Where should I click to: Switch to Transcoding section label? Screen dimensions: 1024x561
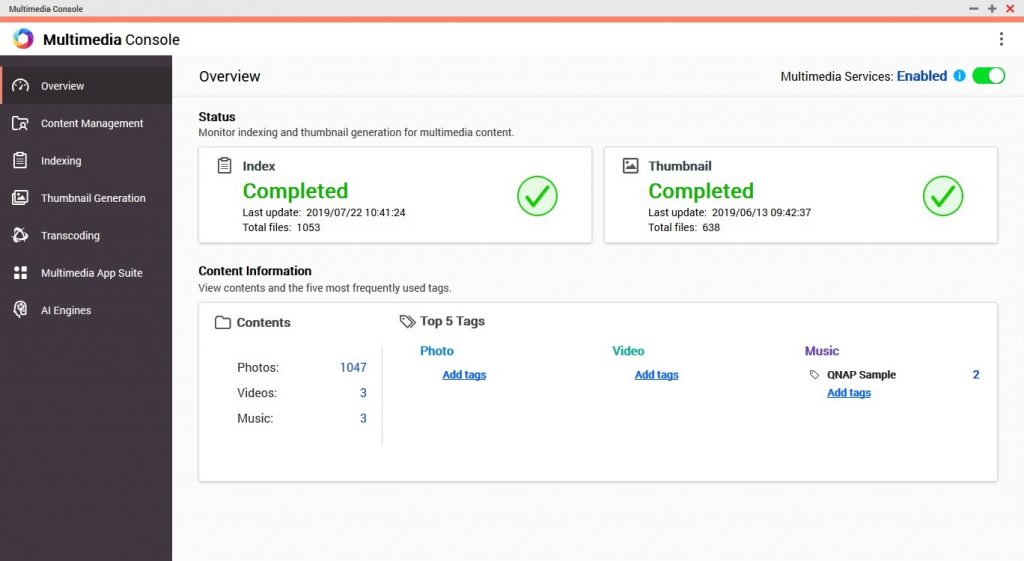(70, 236)
